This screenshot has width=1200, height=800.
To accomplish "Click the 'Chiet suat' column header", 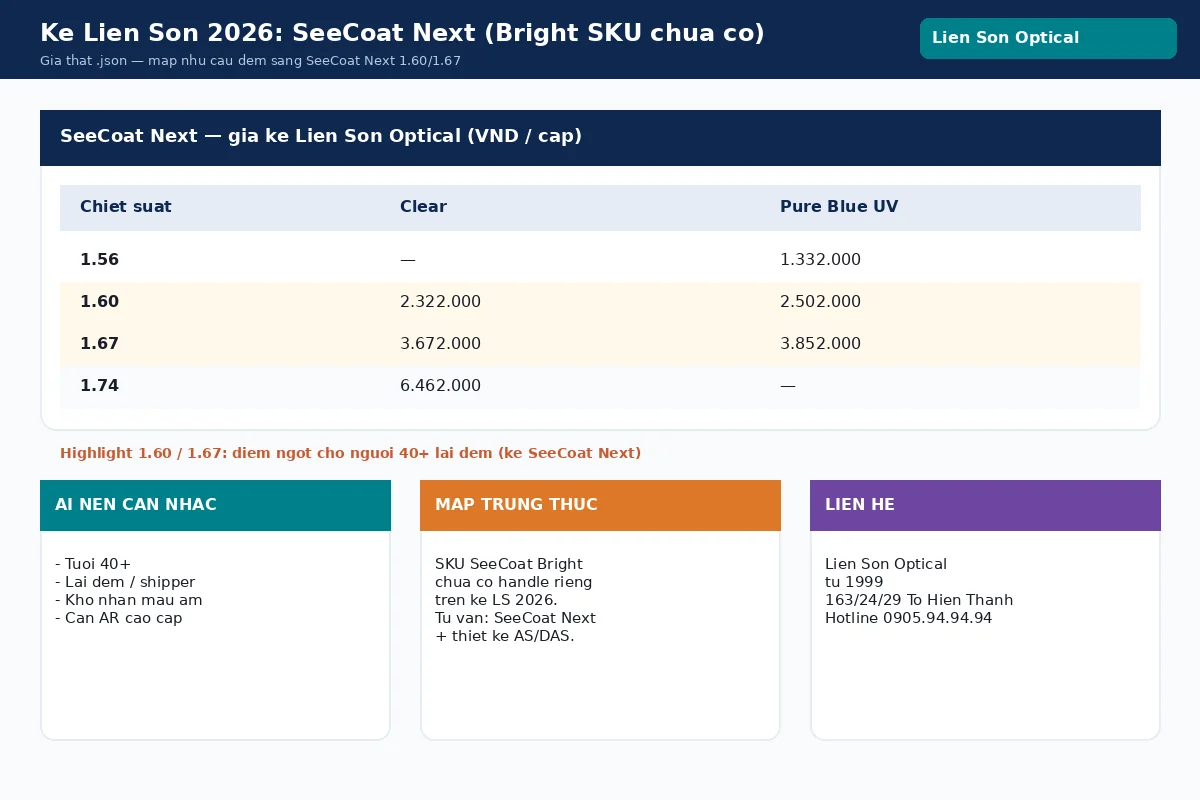I will [x=126, y=207].
